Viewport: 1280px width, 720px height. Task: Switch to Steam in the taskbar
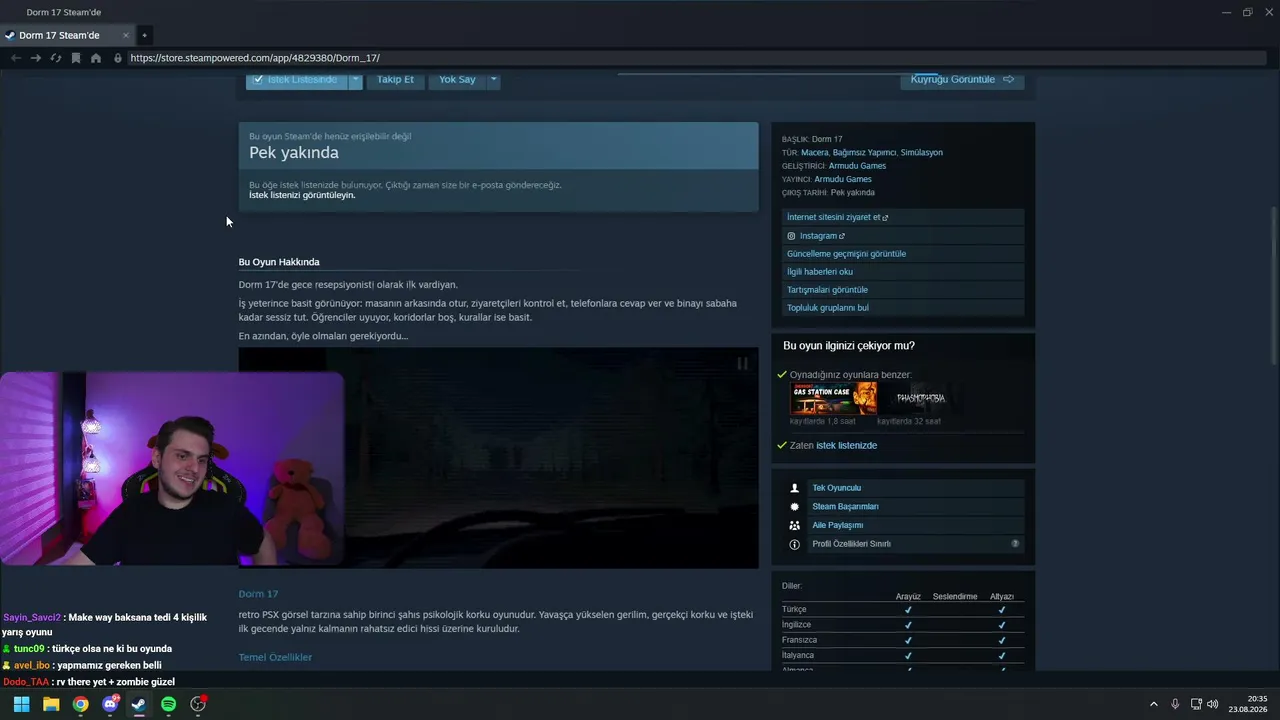pyautogui.click(x=139, y=704)
